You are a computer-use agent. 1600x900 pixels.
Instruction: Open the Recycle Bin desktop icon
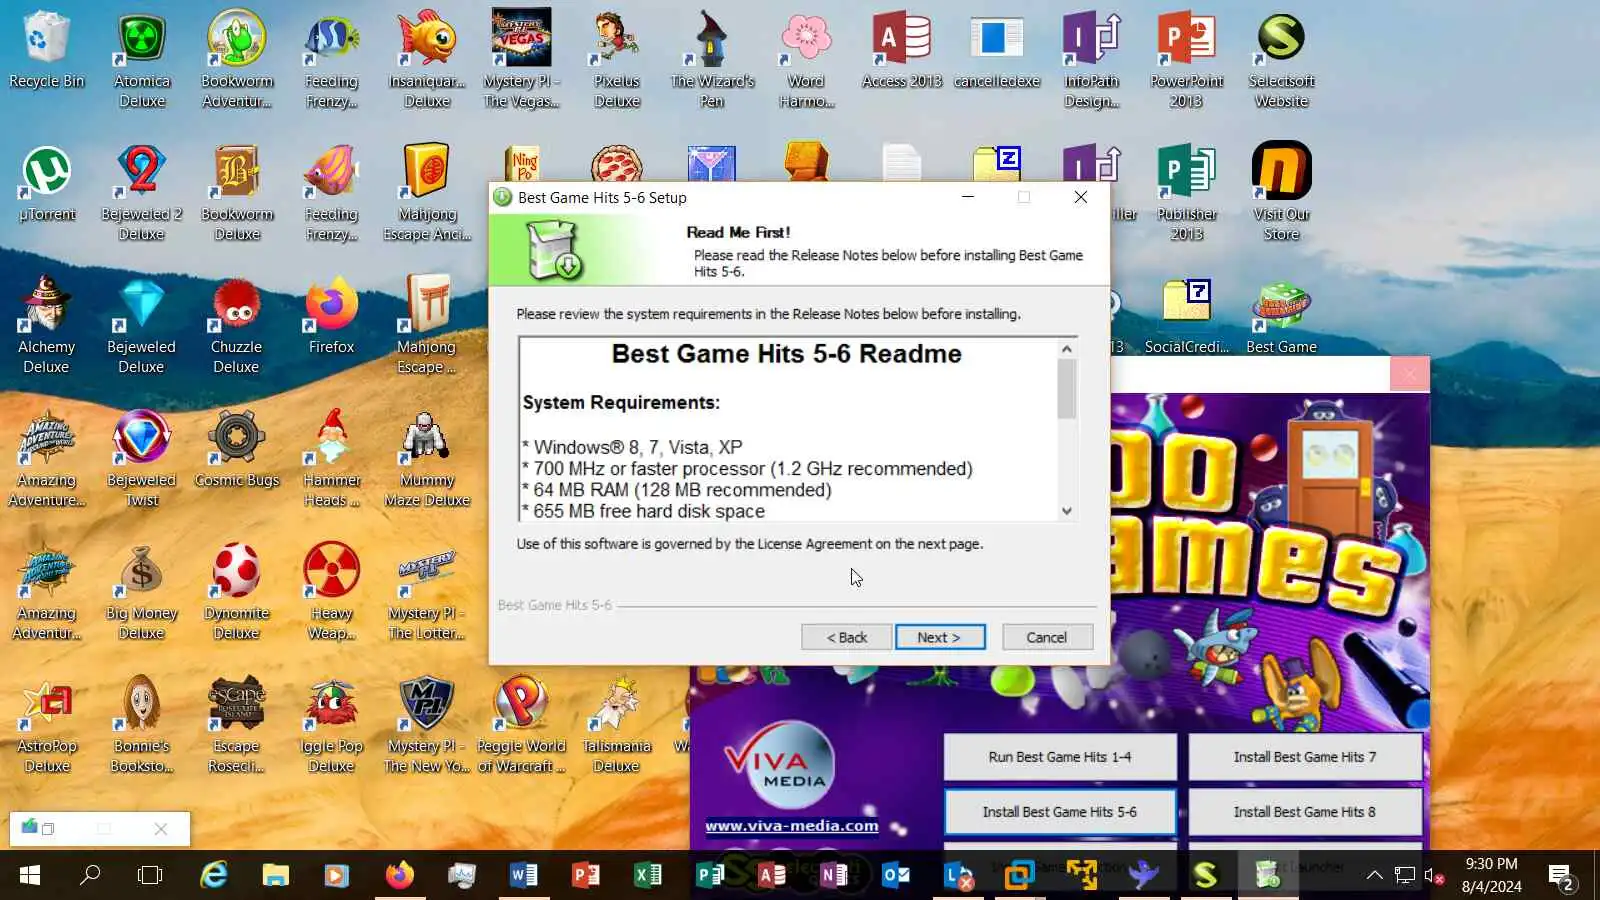pos(46,50)
